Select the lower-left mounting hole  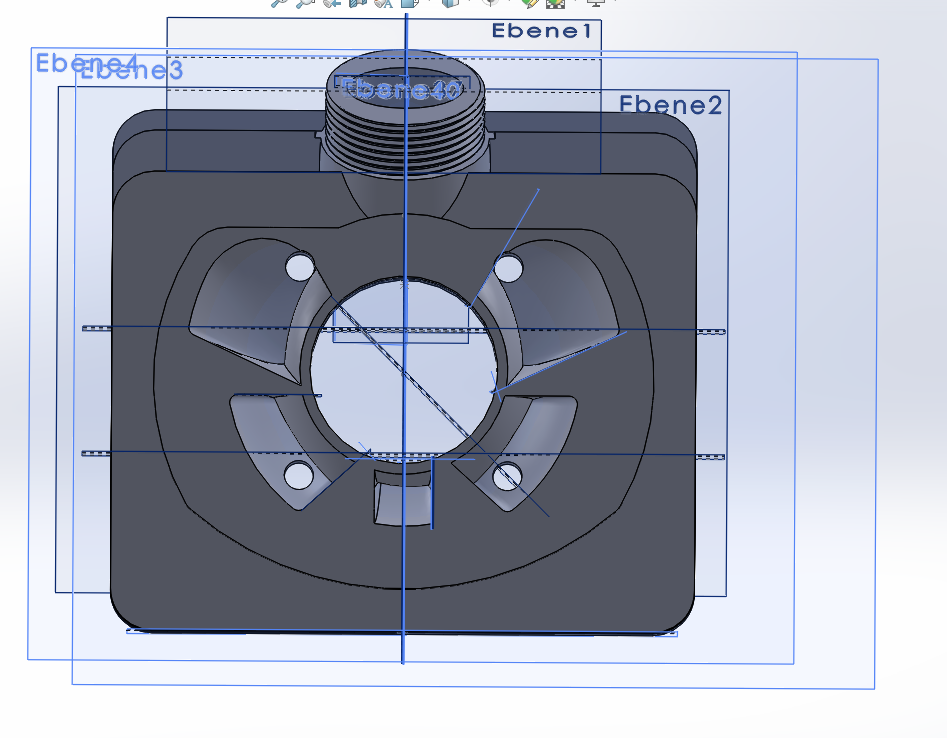coord(297,475)
